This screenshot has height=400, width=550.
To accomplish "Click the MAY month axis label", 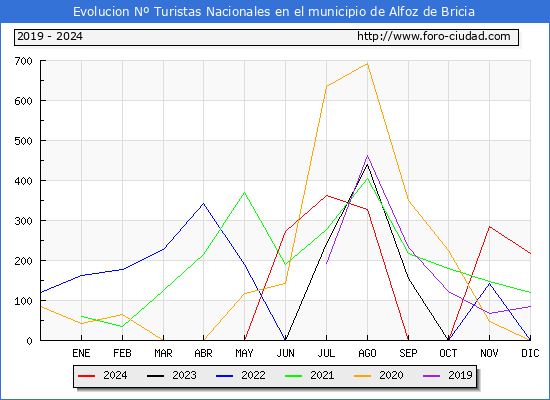I will [x=244, y=353].
